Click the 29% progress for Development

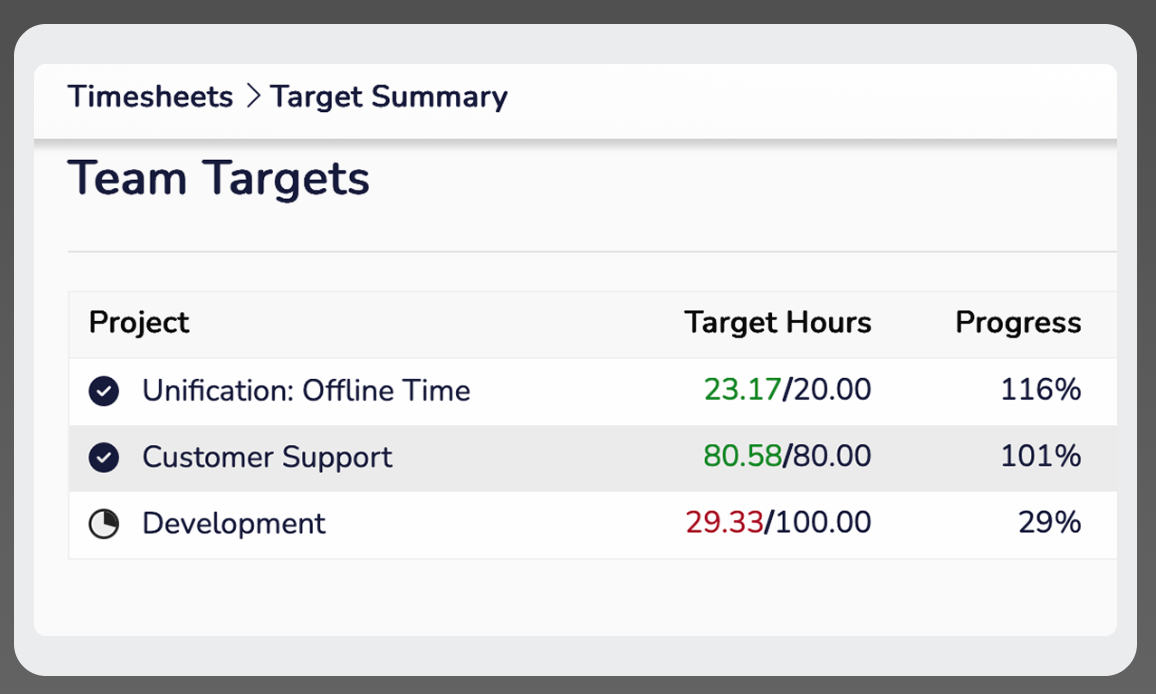(x=1050, y=522)
